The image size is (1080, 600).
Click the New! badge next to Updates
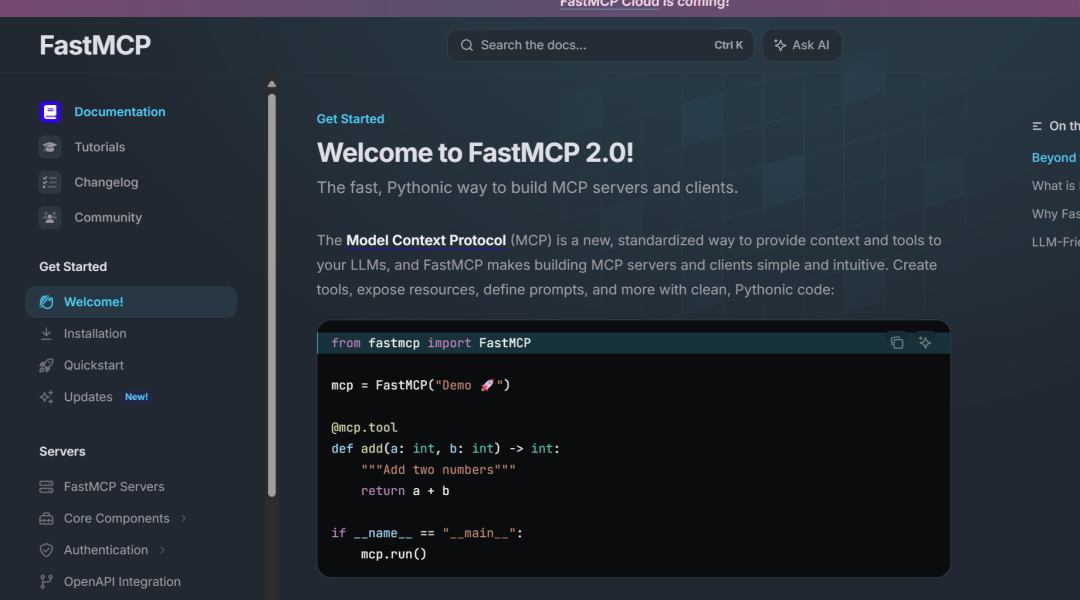[136, 397]
